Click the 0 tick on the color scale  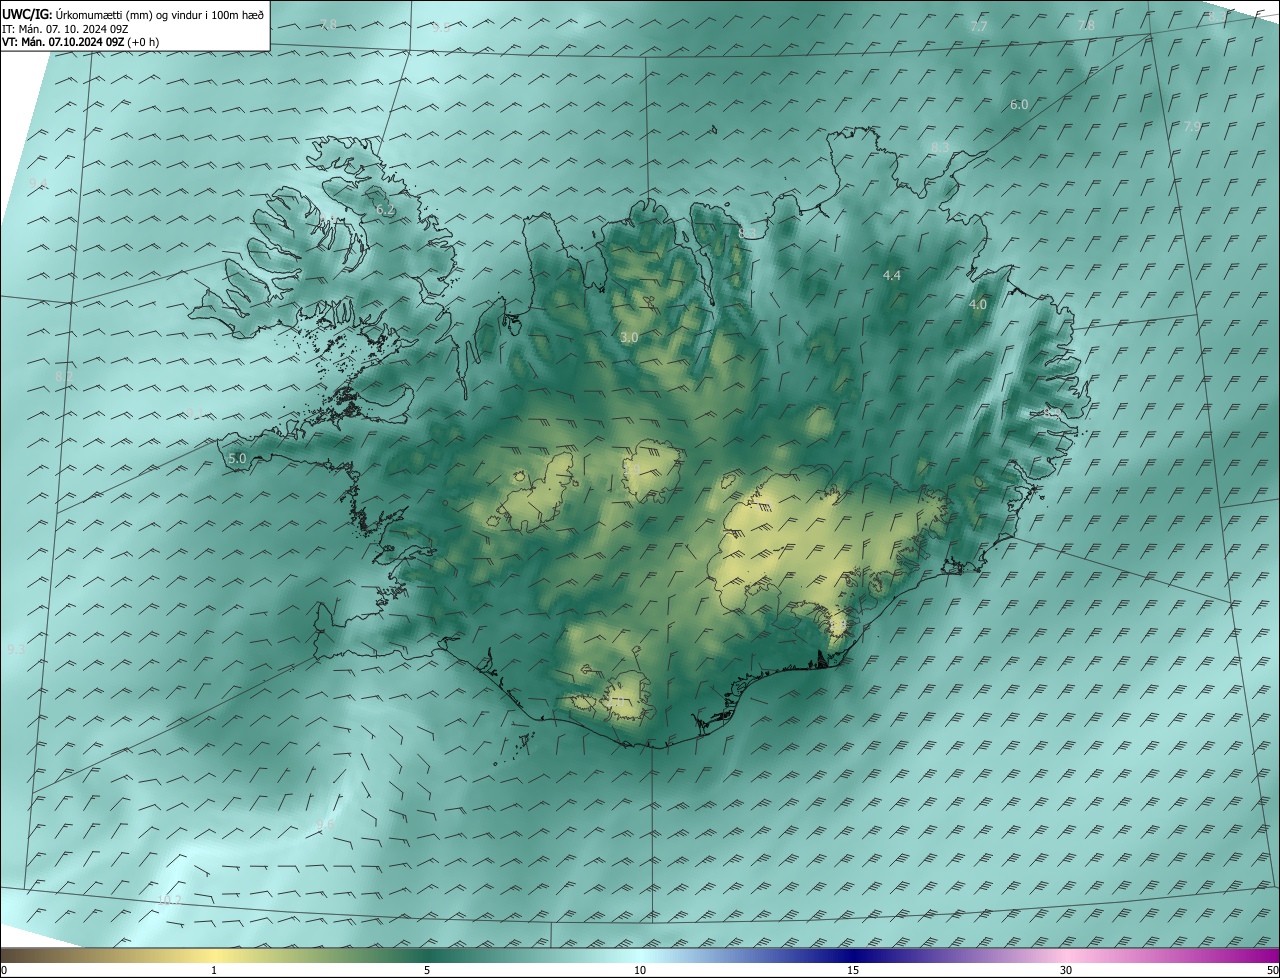tap(3, 970)
